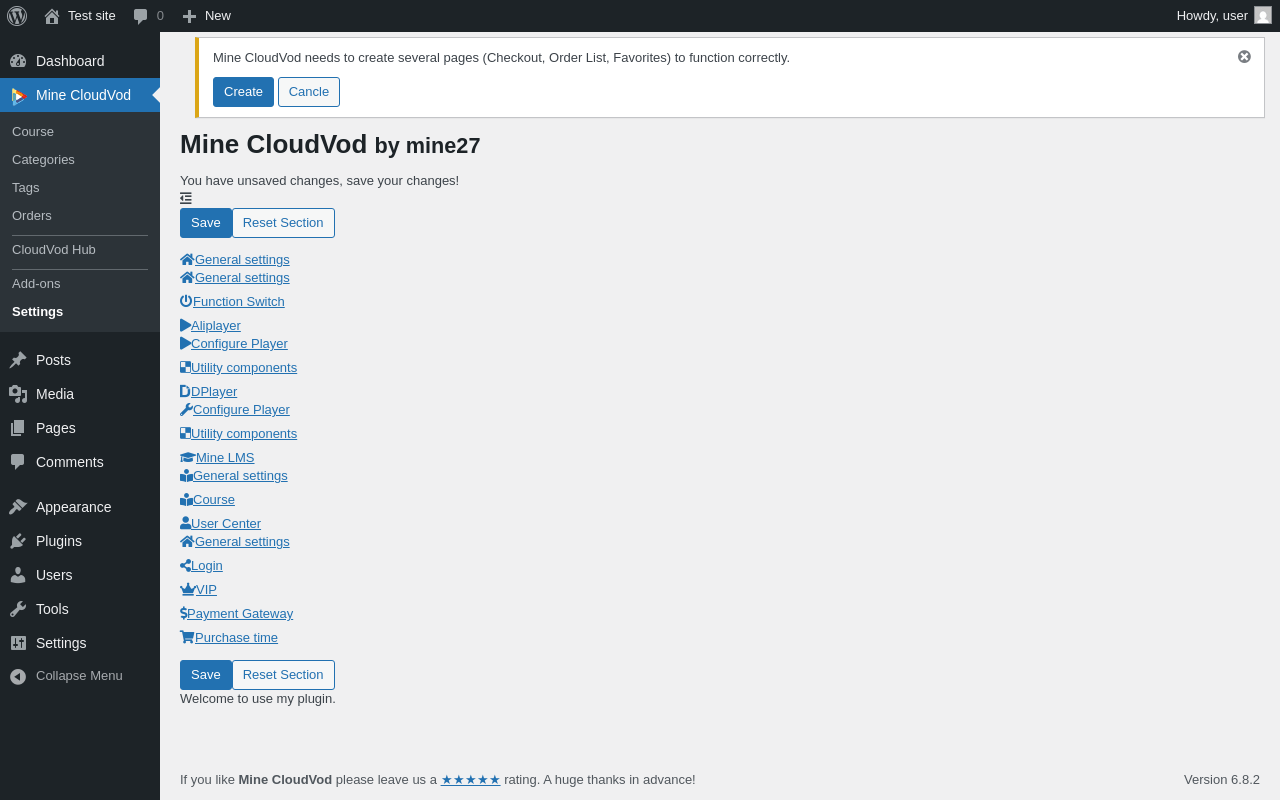Click the share icon beside Login
The image size is (1280, 800).
[x=185, y=565]
